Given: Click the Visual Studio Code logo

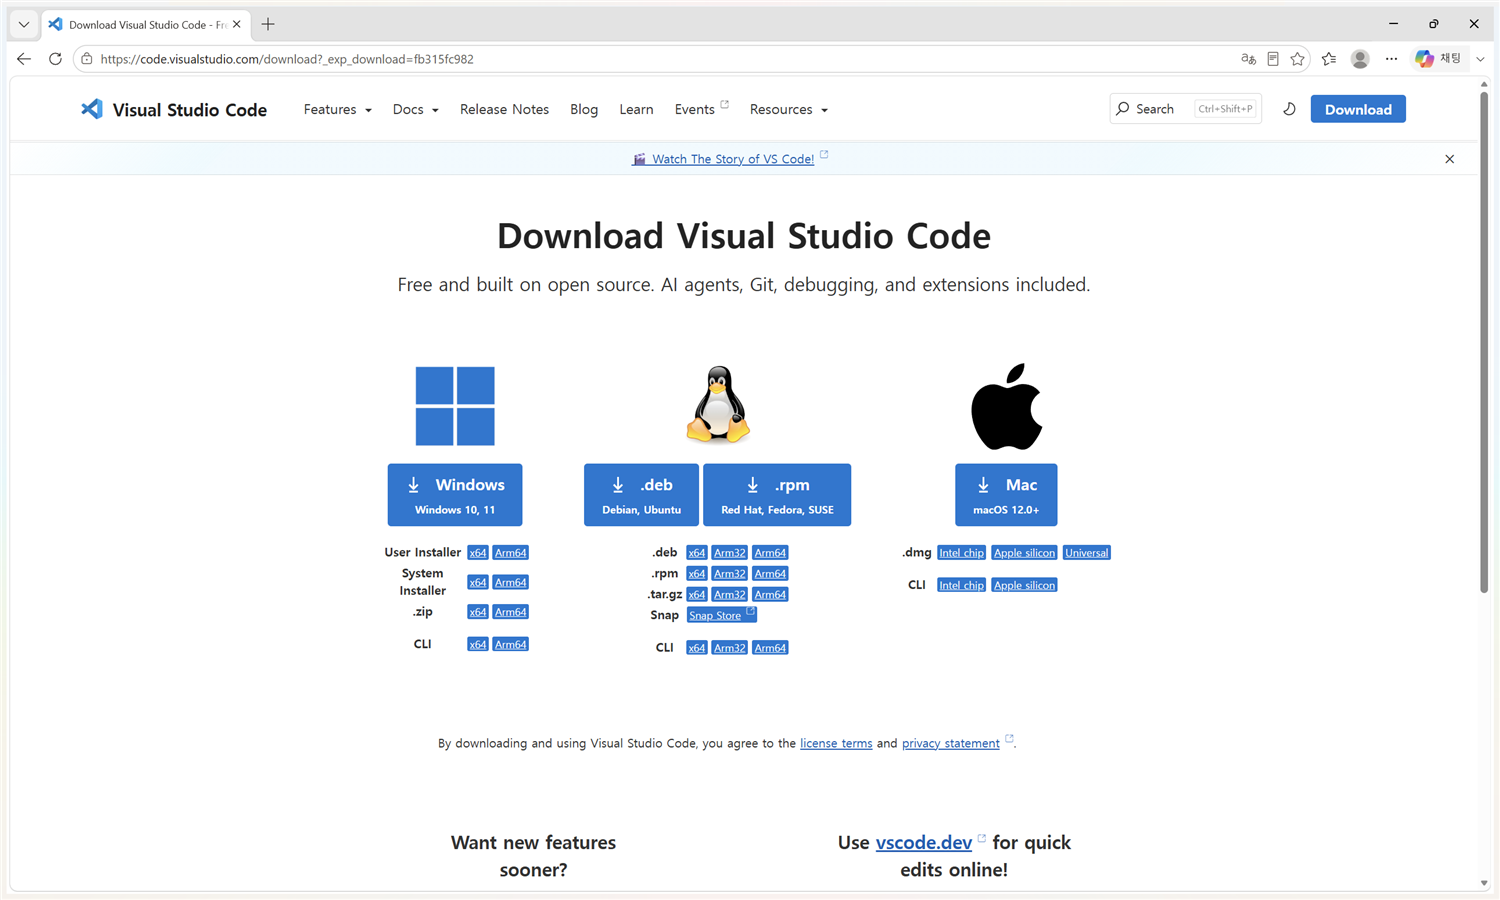Looking at the screenshot, I should pyautogui.click(x=174, y=110).
